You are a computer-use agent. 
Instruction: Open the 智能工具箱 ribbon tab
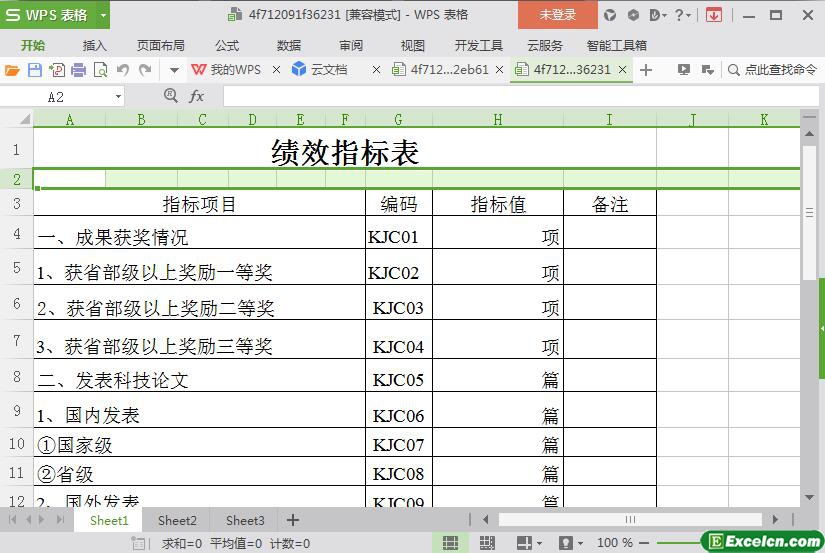tap(617, 46)
